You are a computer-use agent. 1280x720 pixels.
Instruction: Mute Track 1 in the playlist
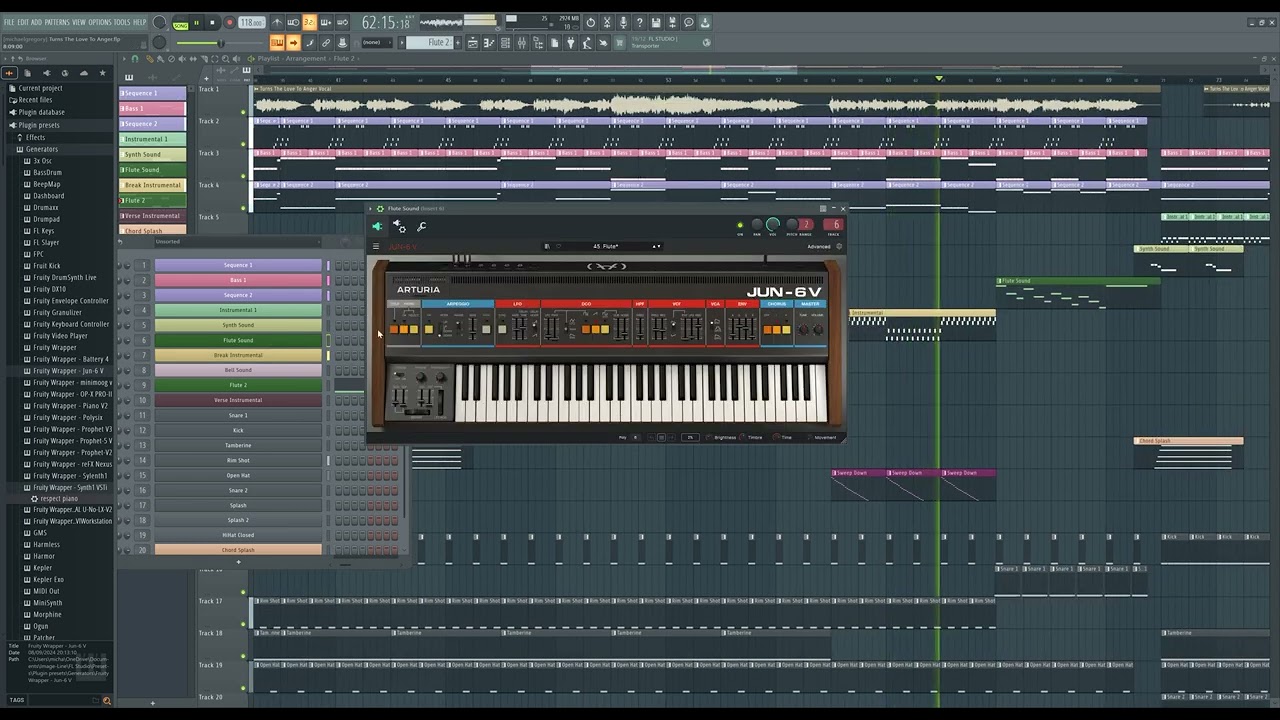[243, 112]
